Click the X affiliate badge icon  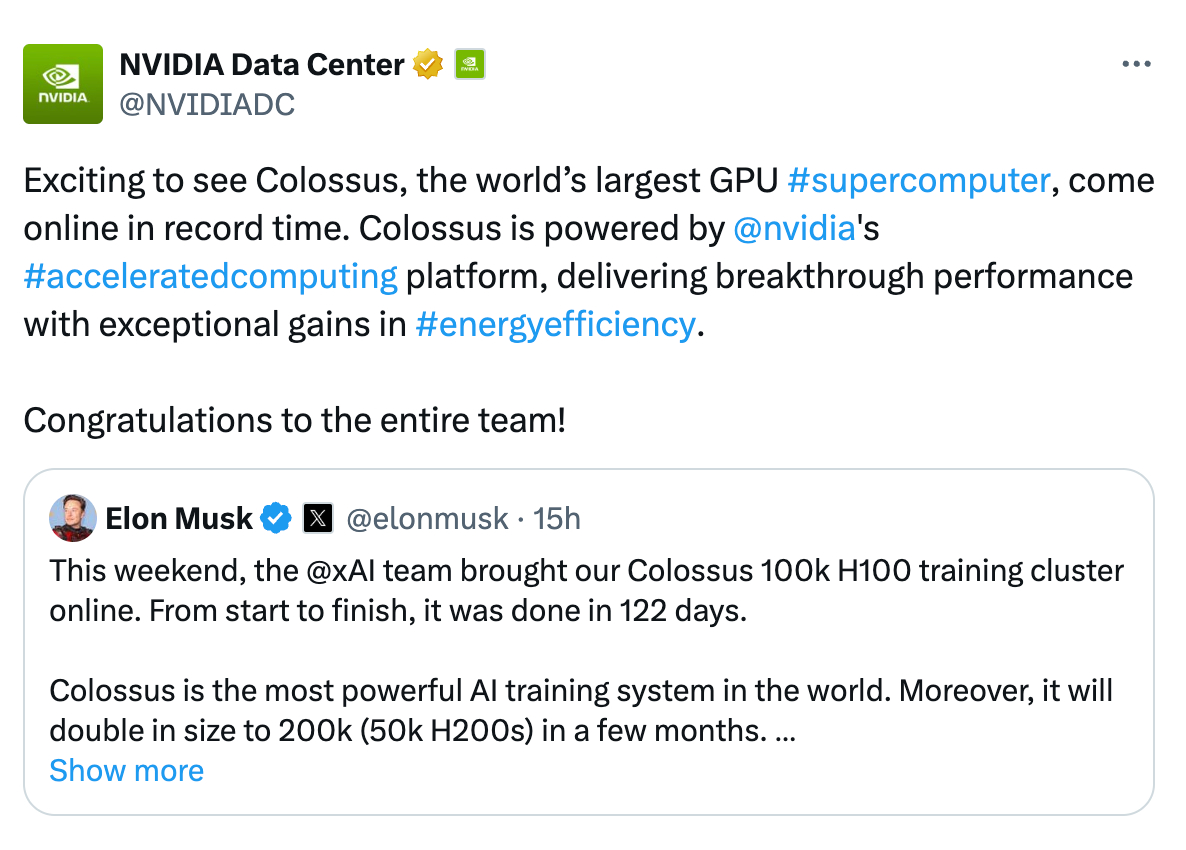click(318, 519)
